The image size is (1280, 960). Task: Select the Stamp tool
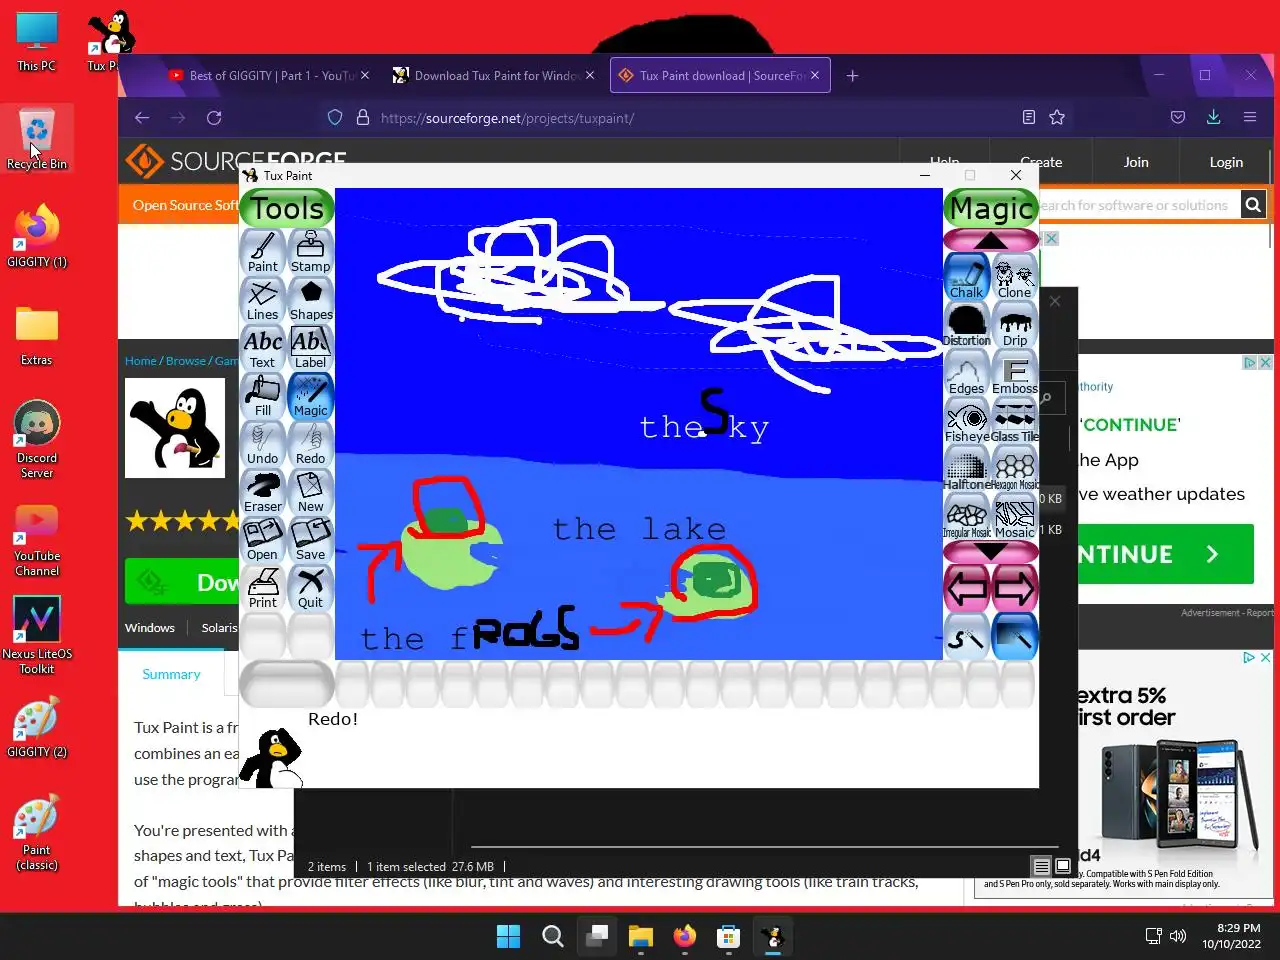coord(310,252)
